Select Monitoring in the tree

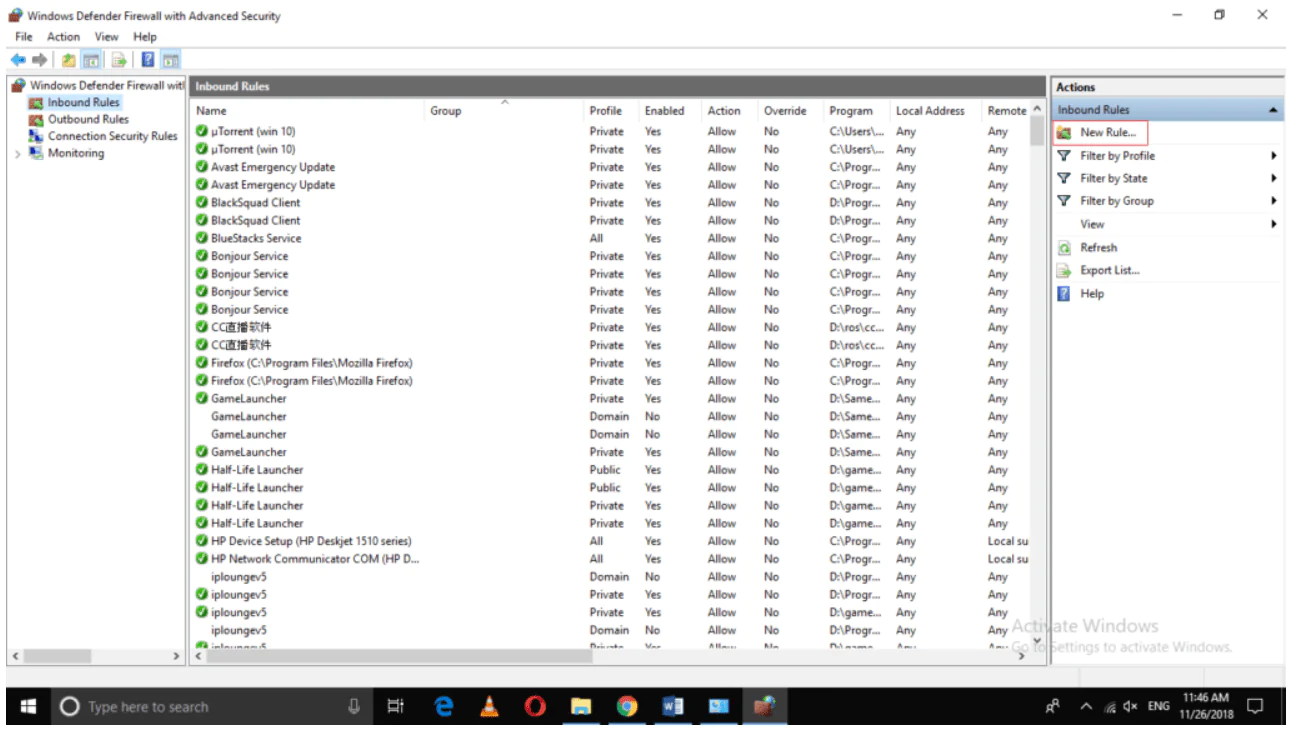tap(75, 154)
